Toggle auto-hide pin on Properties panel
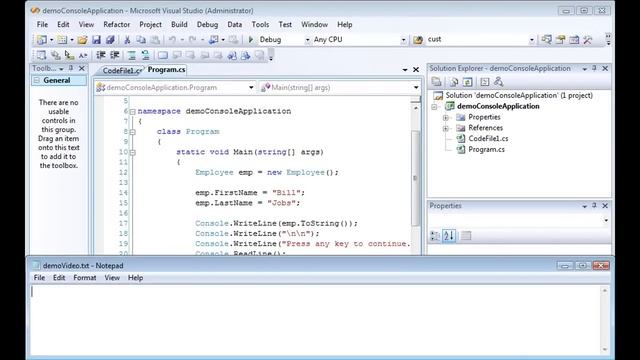Viewport: 640px width, 360px height. point(594,206)
